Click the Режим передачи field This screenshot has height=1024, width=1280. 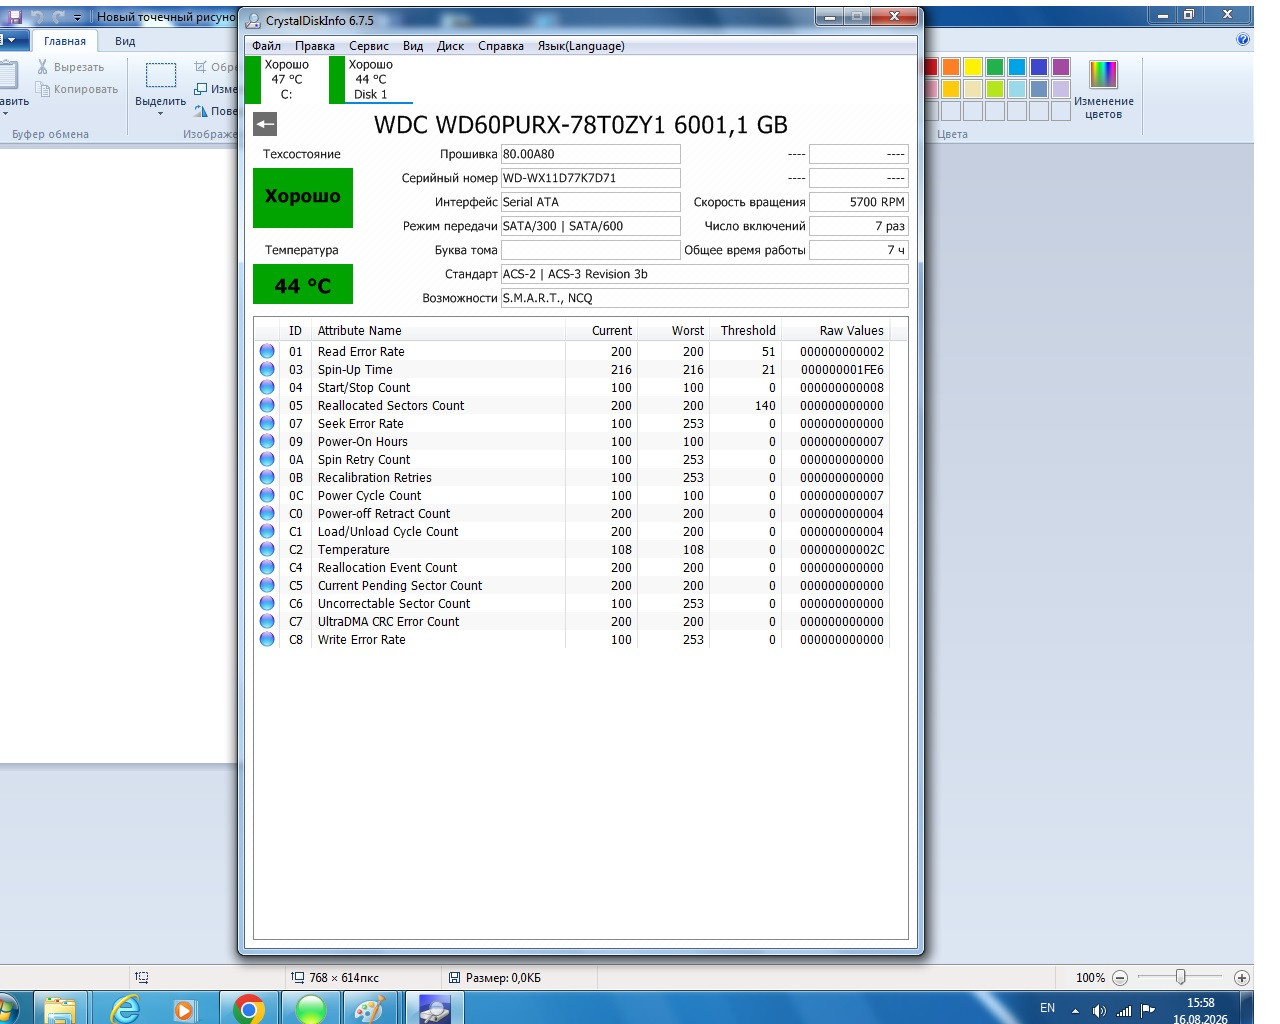[590, 226]
